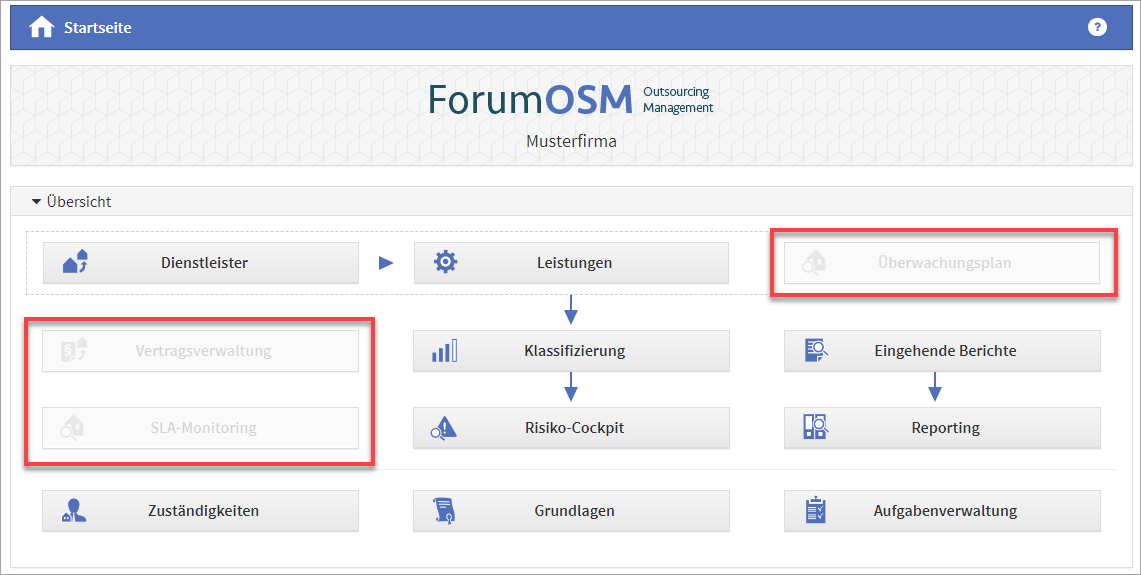Click the disabled Vertragsverwaltung button
Screen dimensions: 1141x575
pyautogui.click(x=203, y=351)
